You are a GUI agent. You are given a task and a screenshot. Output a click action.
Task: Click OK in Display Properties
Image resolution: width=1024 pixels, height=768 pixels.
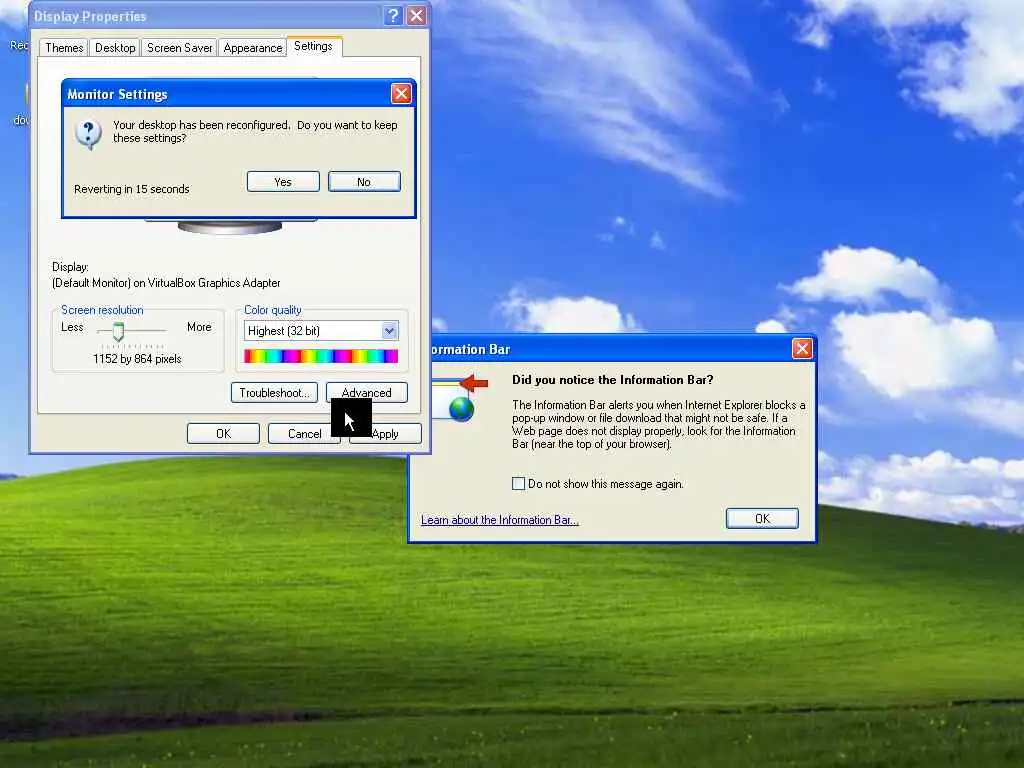(x=223, y=434)
